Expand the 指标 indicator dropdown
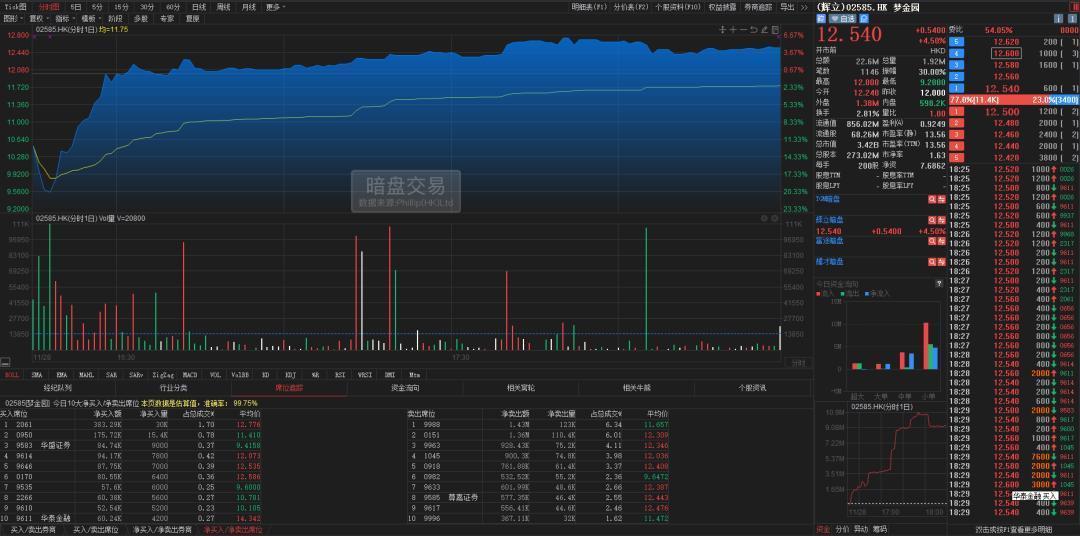 (x=64, y=18)
